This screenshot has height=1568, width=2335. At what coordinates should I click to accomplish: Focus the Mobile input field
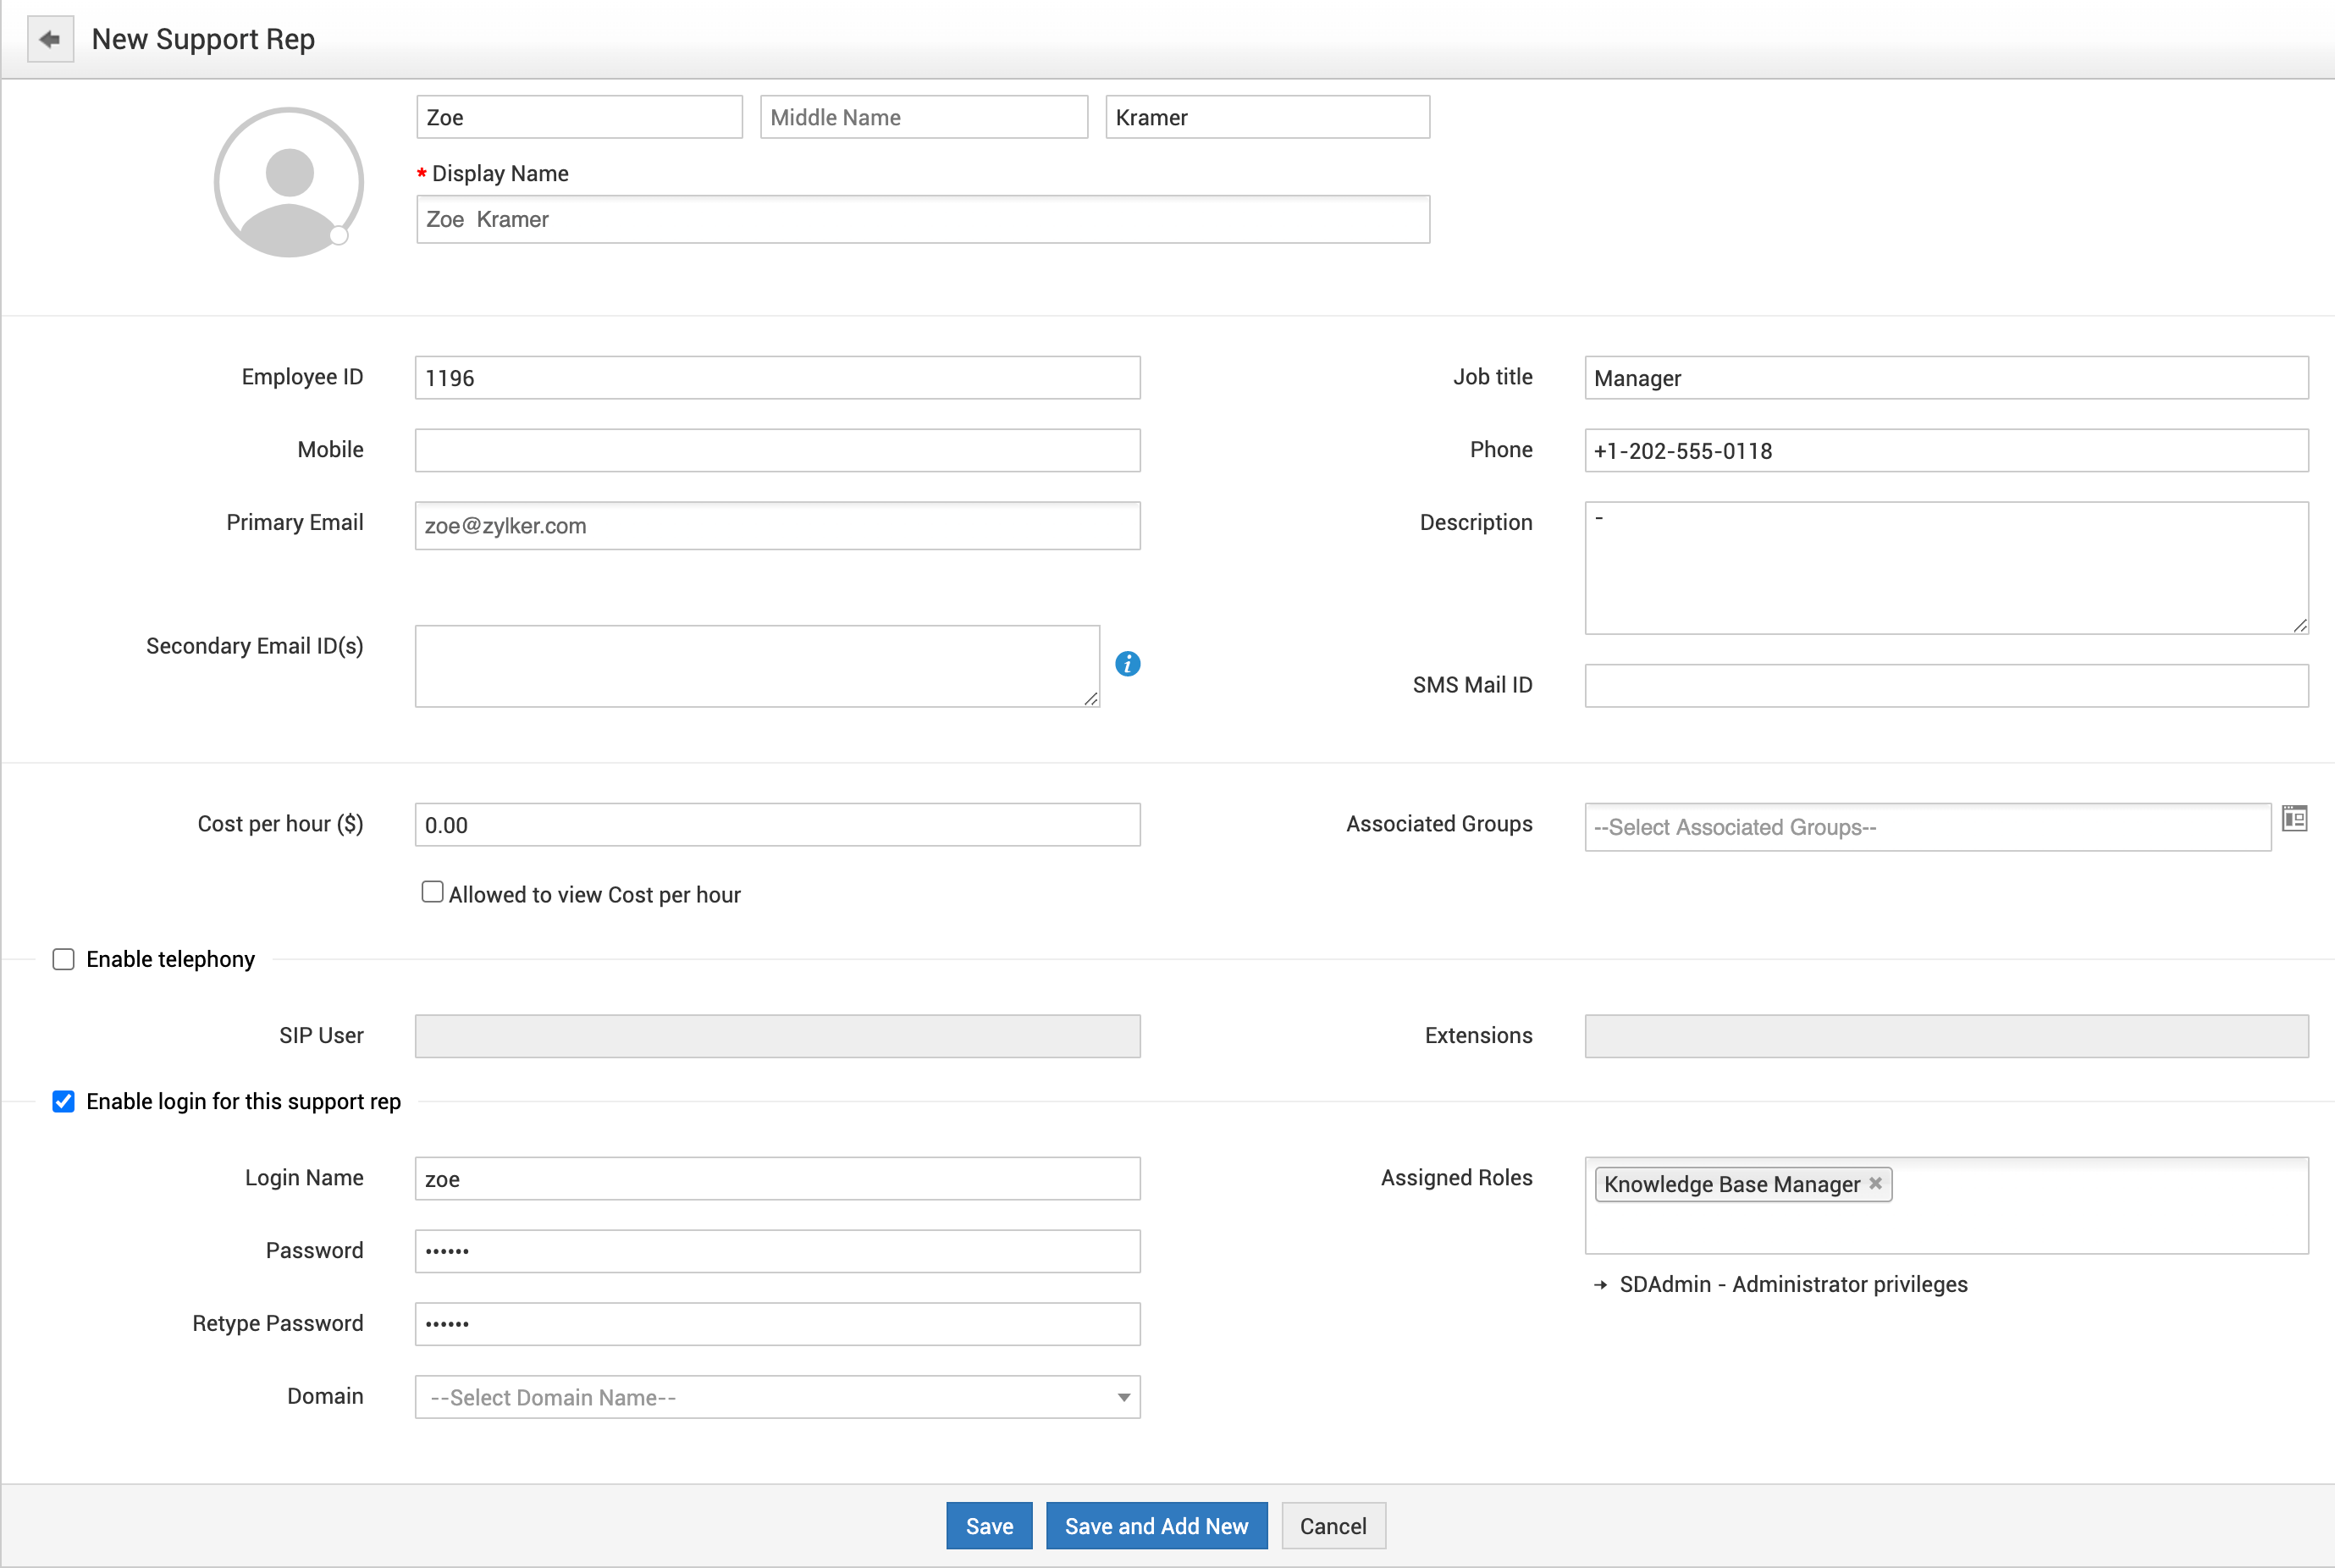tap(777, 451)
